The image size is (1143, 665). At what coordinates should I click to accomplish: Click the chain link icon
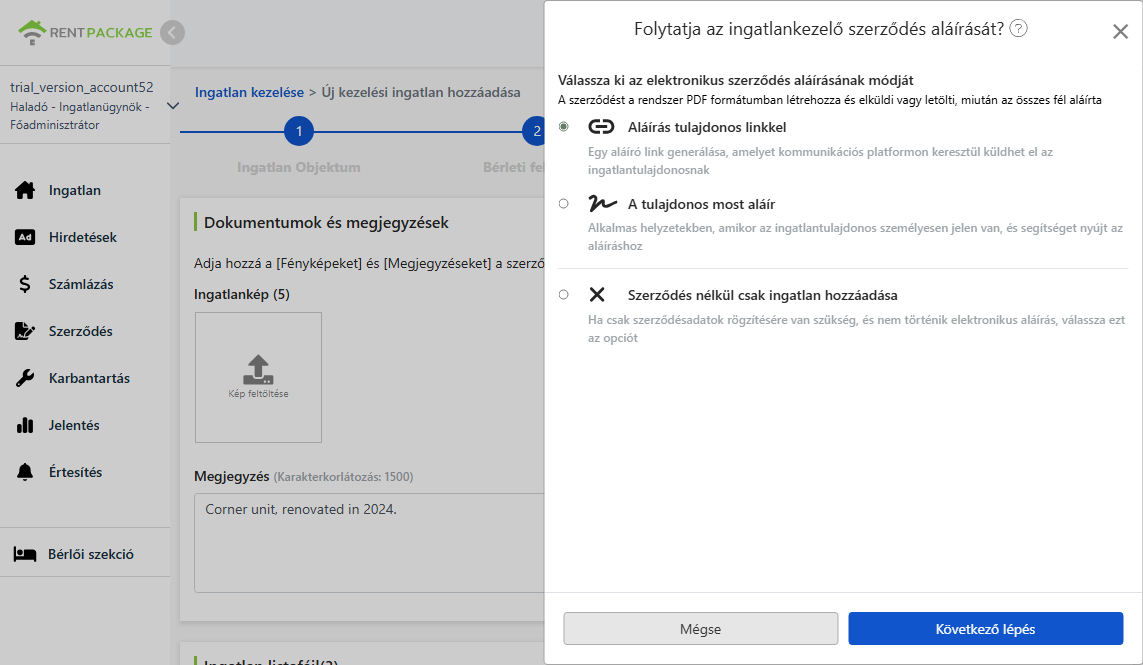tap(601, 127)
